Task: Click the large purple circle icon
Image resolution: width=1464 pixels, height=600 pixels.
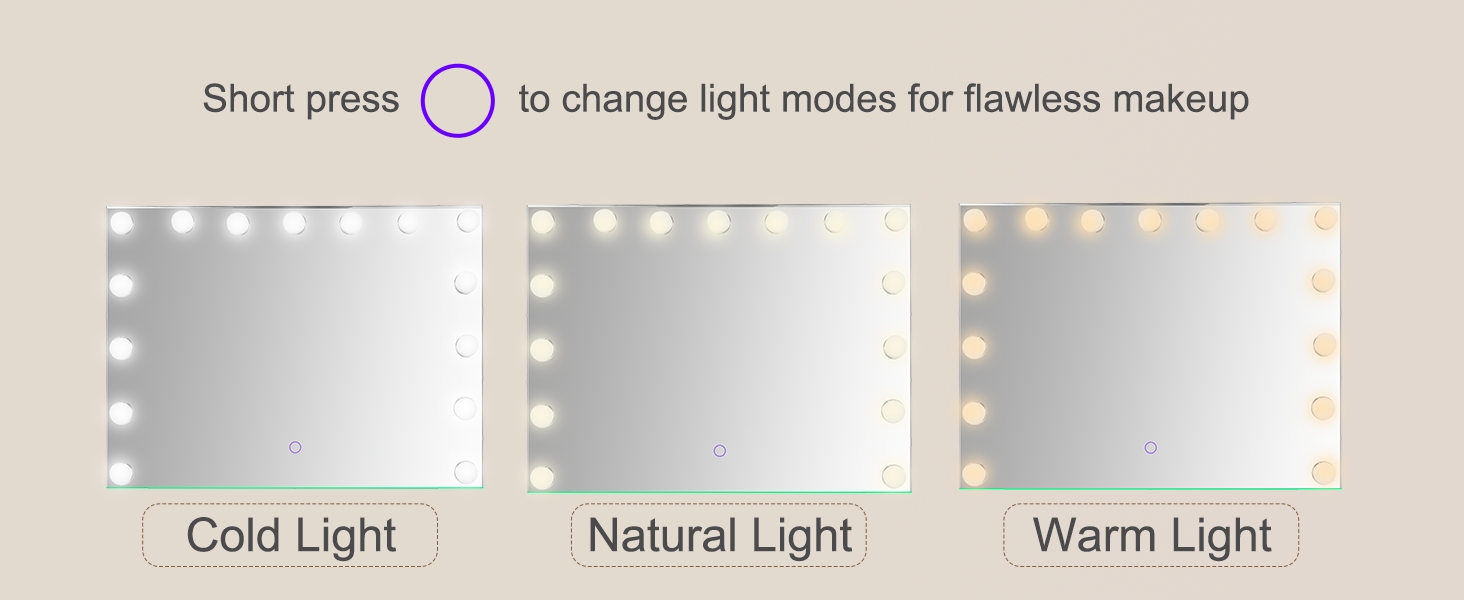Action: coord(458,100)
